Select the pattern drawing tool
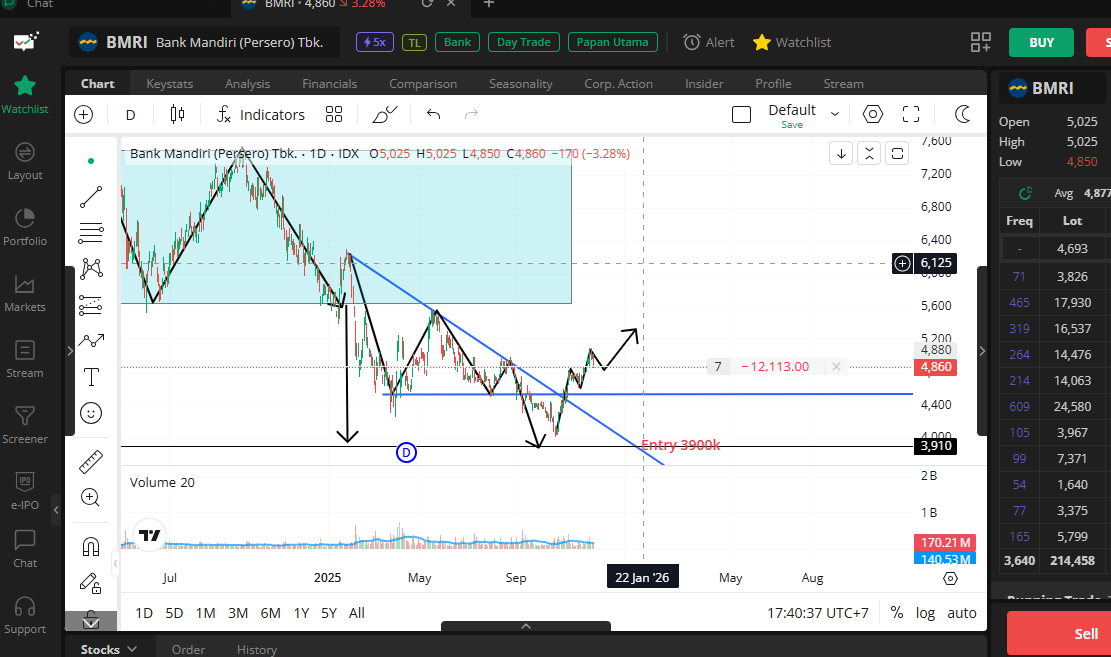 (91, 268)
